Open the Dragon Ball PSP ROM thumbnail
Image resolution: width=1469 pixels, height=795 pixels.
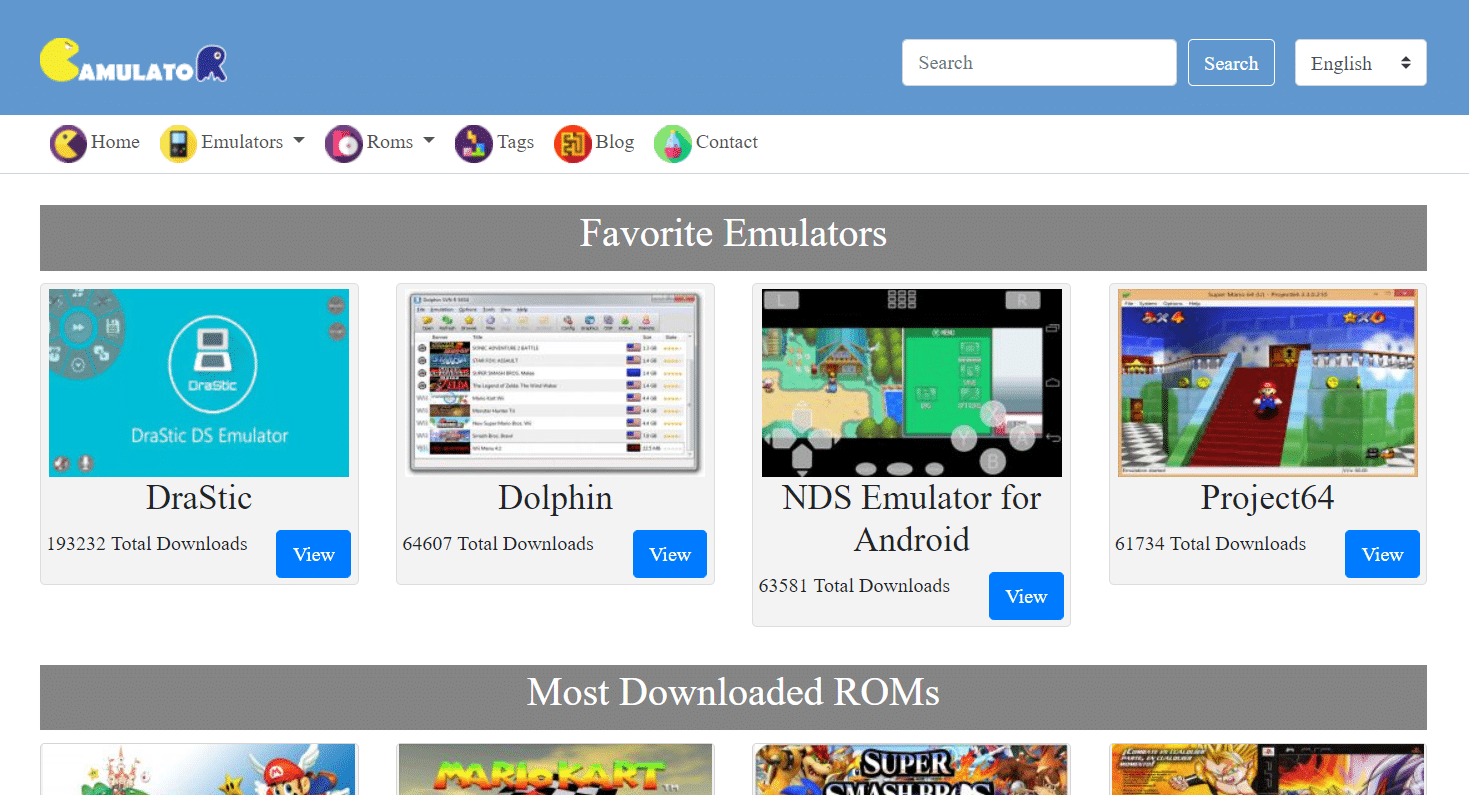1268,769
